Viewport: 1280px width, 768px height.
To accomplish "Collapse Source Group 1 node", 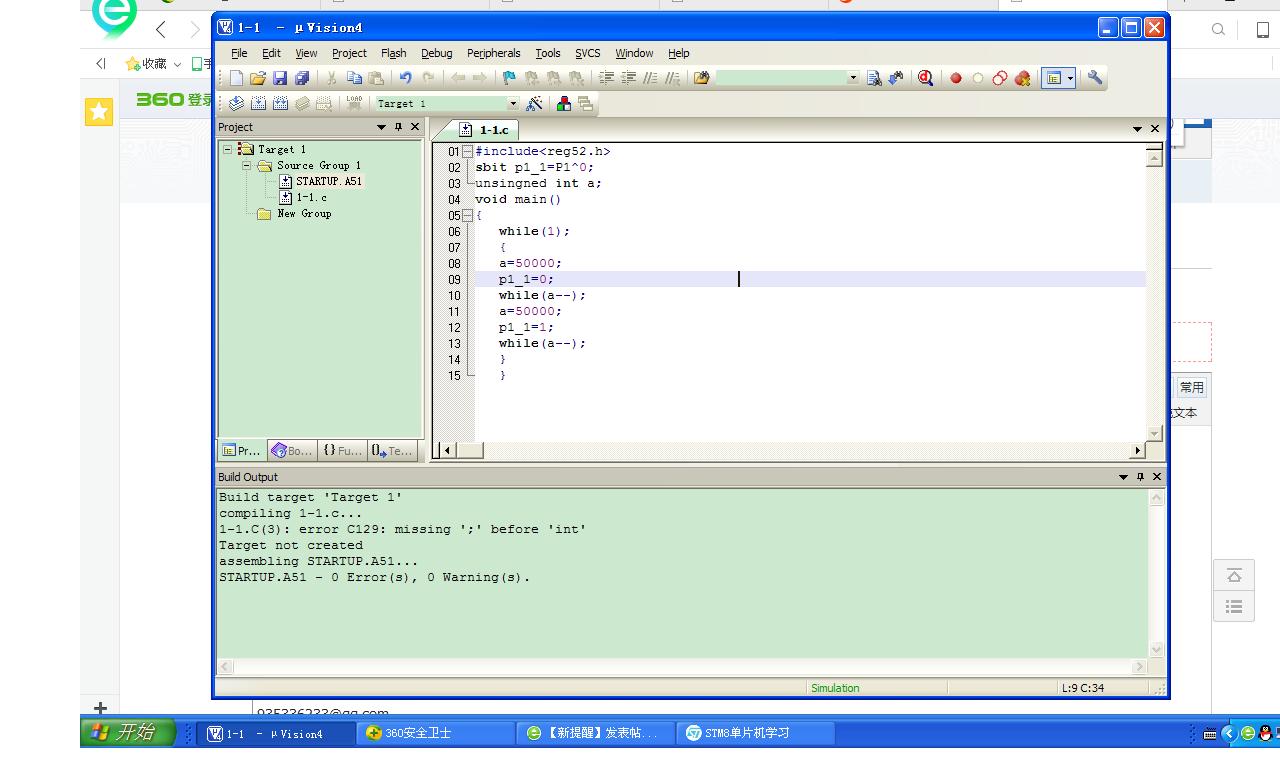I will pyautogui.click(x=247, y=165).
